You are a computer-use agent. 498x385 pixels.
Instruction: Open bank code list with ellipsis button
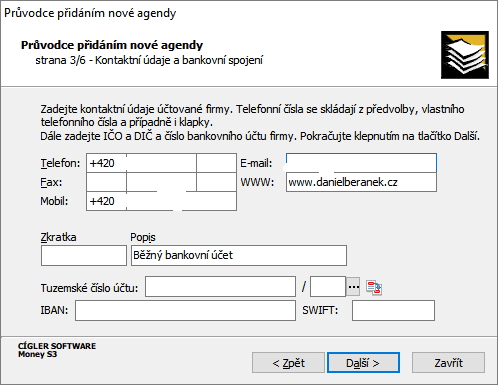(x=353, y=286)
